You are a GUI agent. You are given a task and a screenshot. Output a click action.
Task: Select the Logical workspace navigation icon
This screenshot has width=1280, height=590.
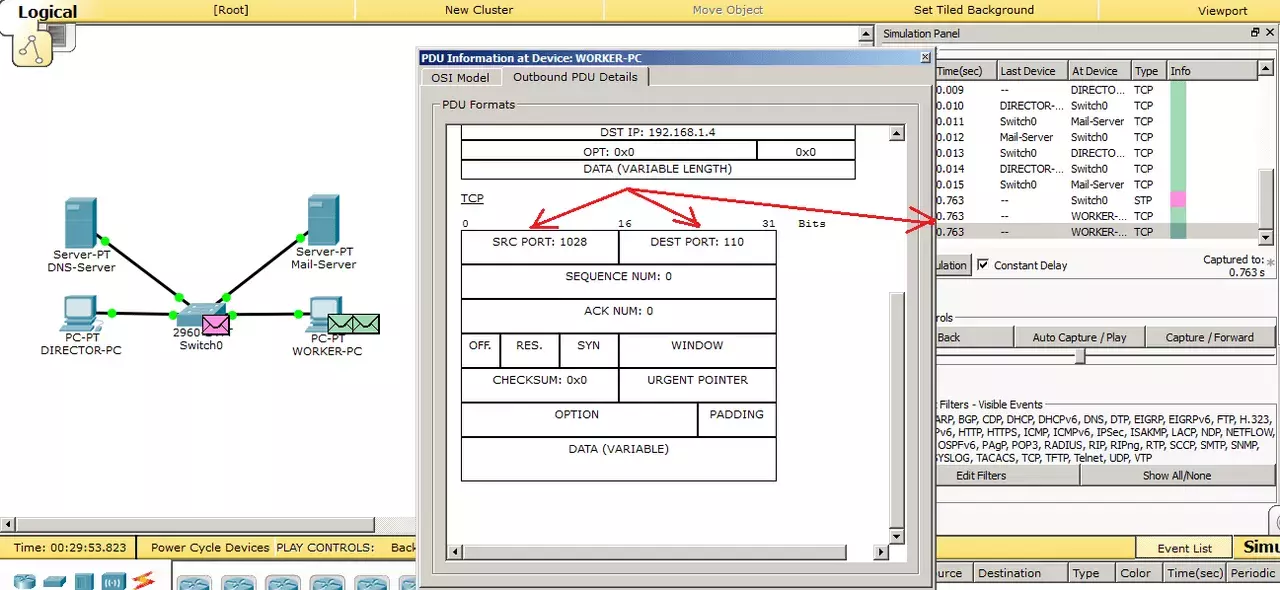click(x=32, y=46)
